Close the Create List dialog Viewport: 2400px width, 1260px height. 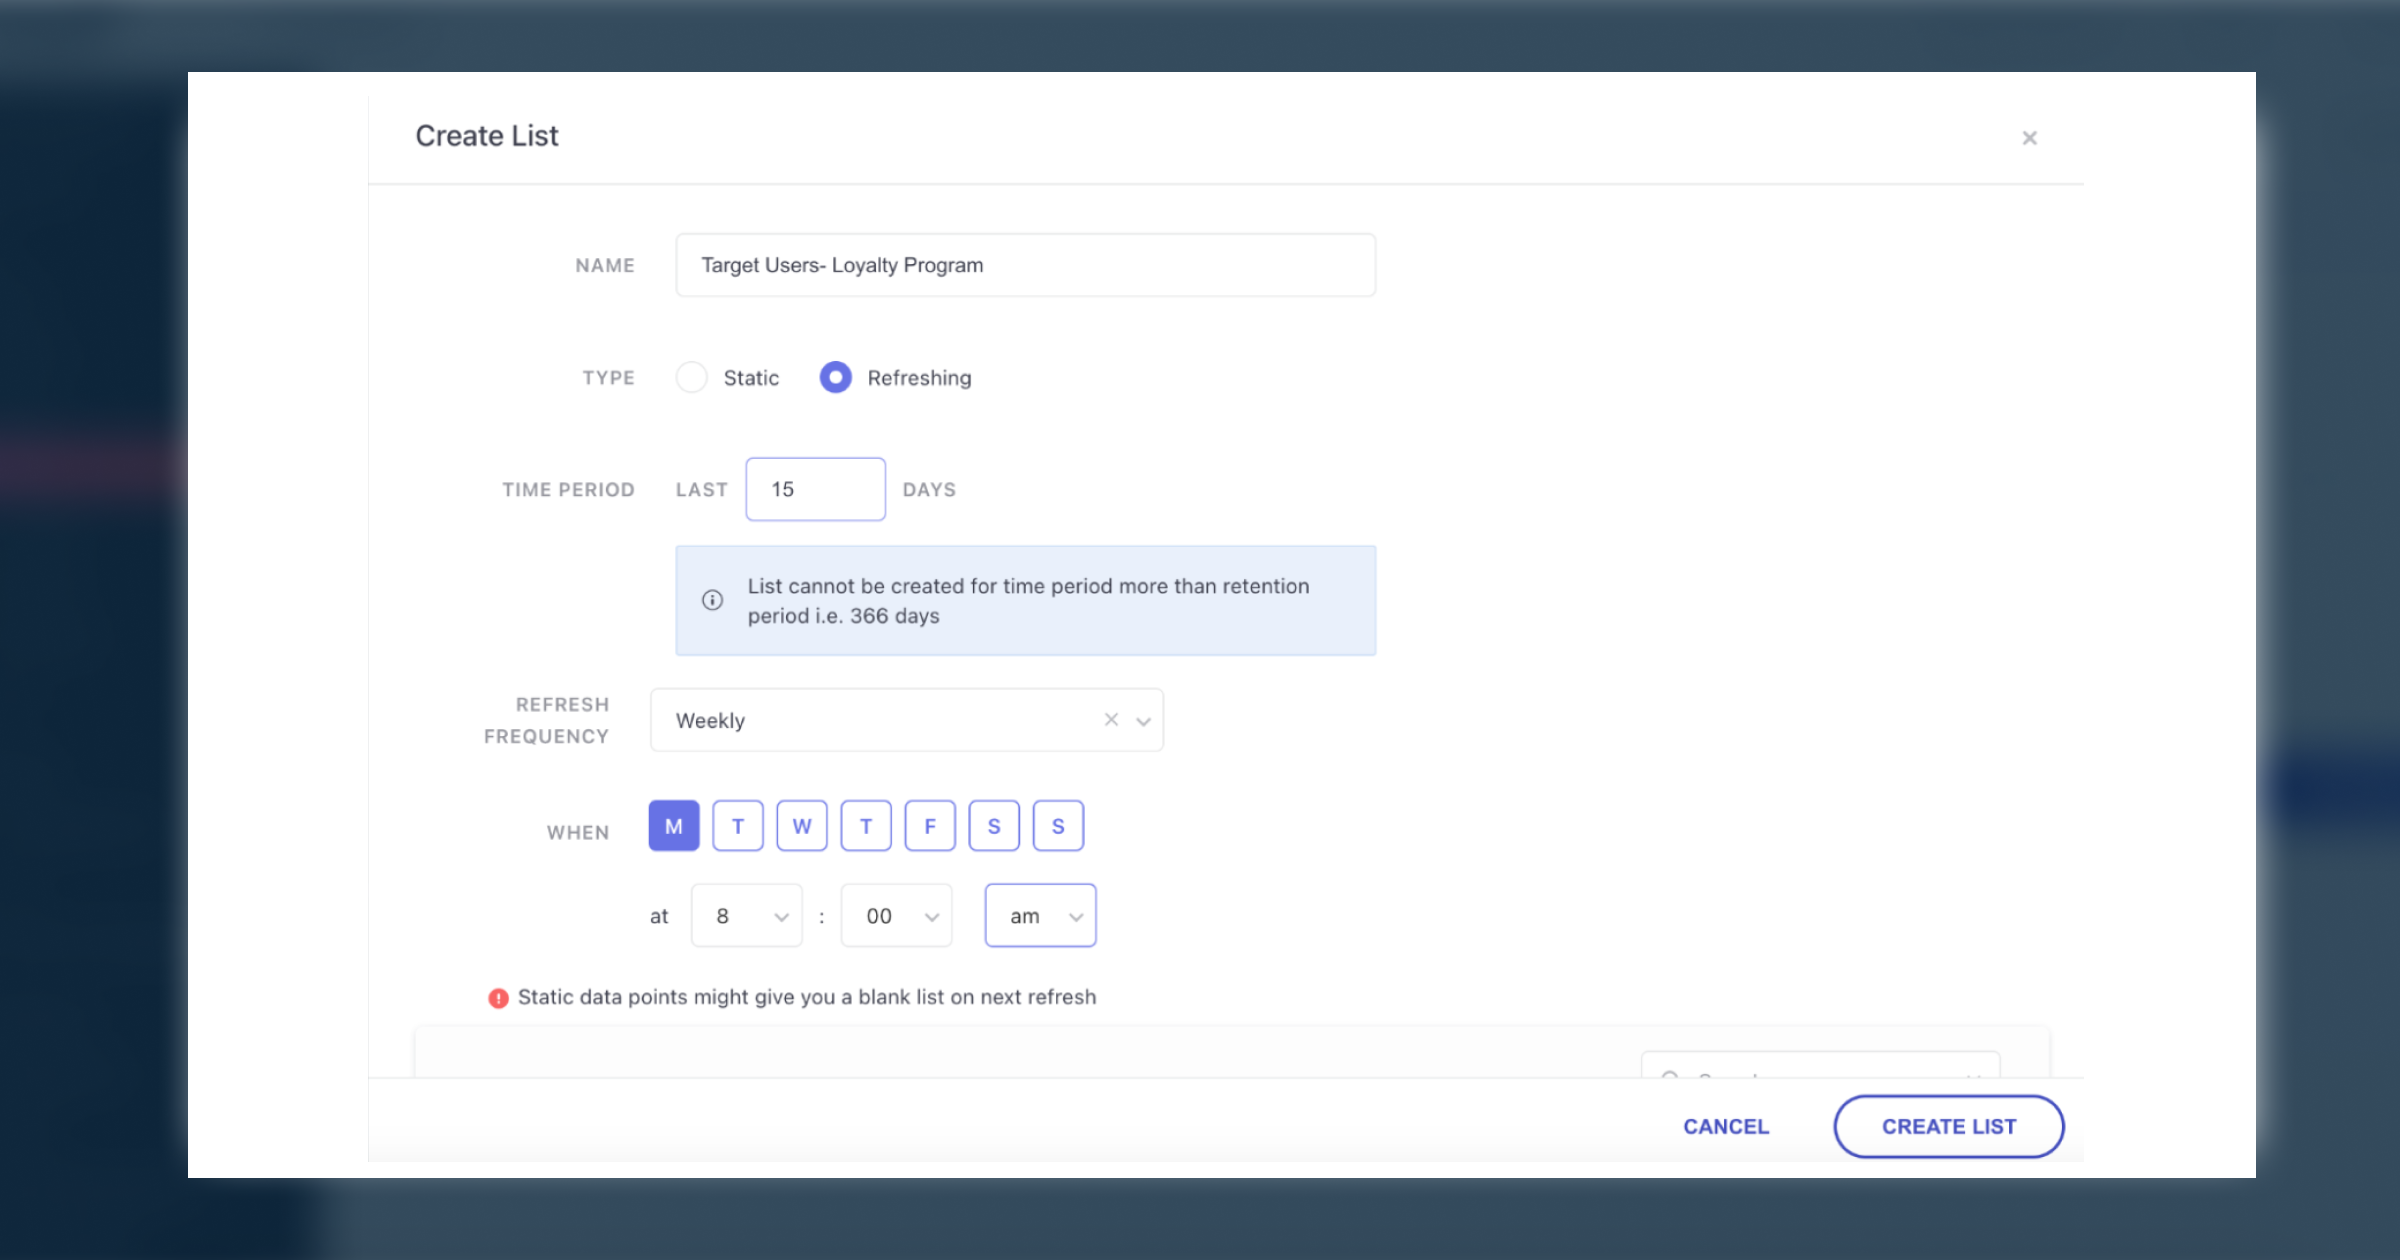tap(2029, 138)
